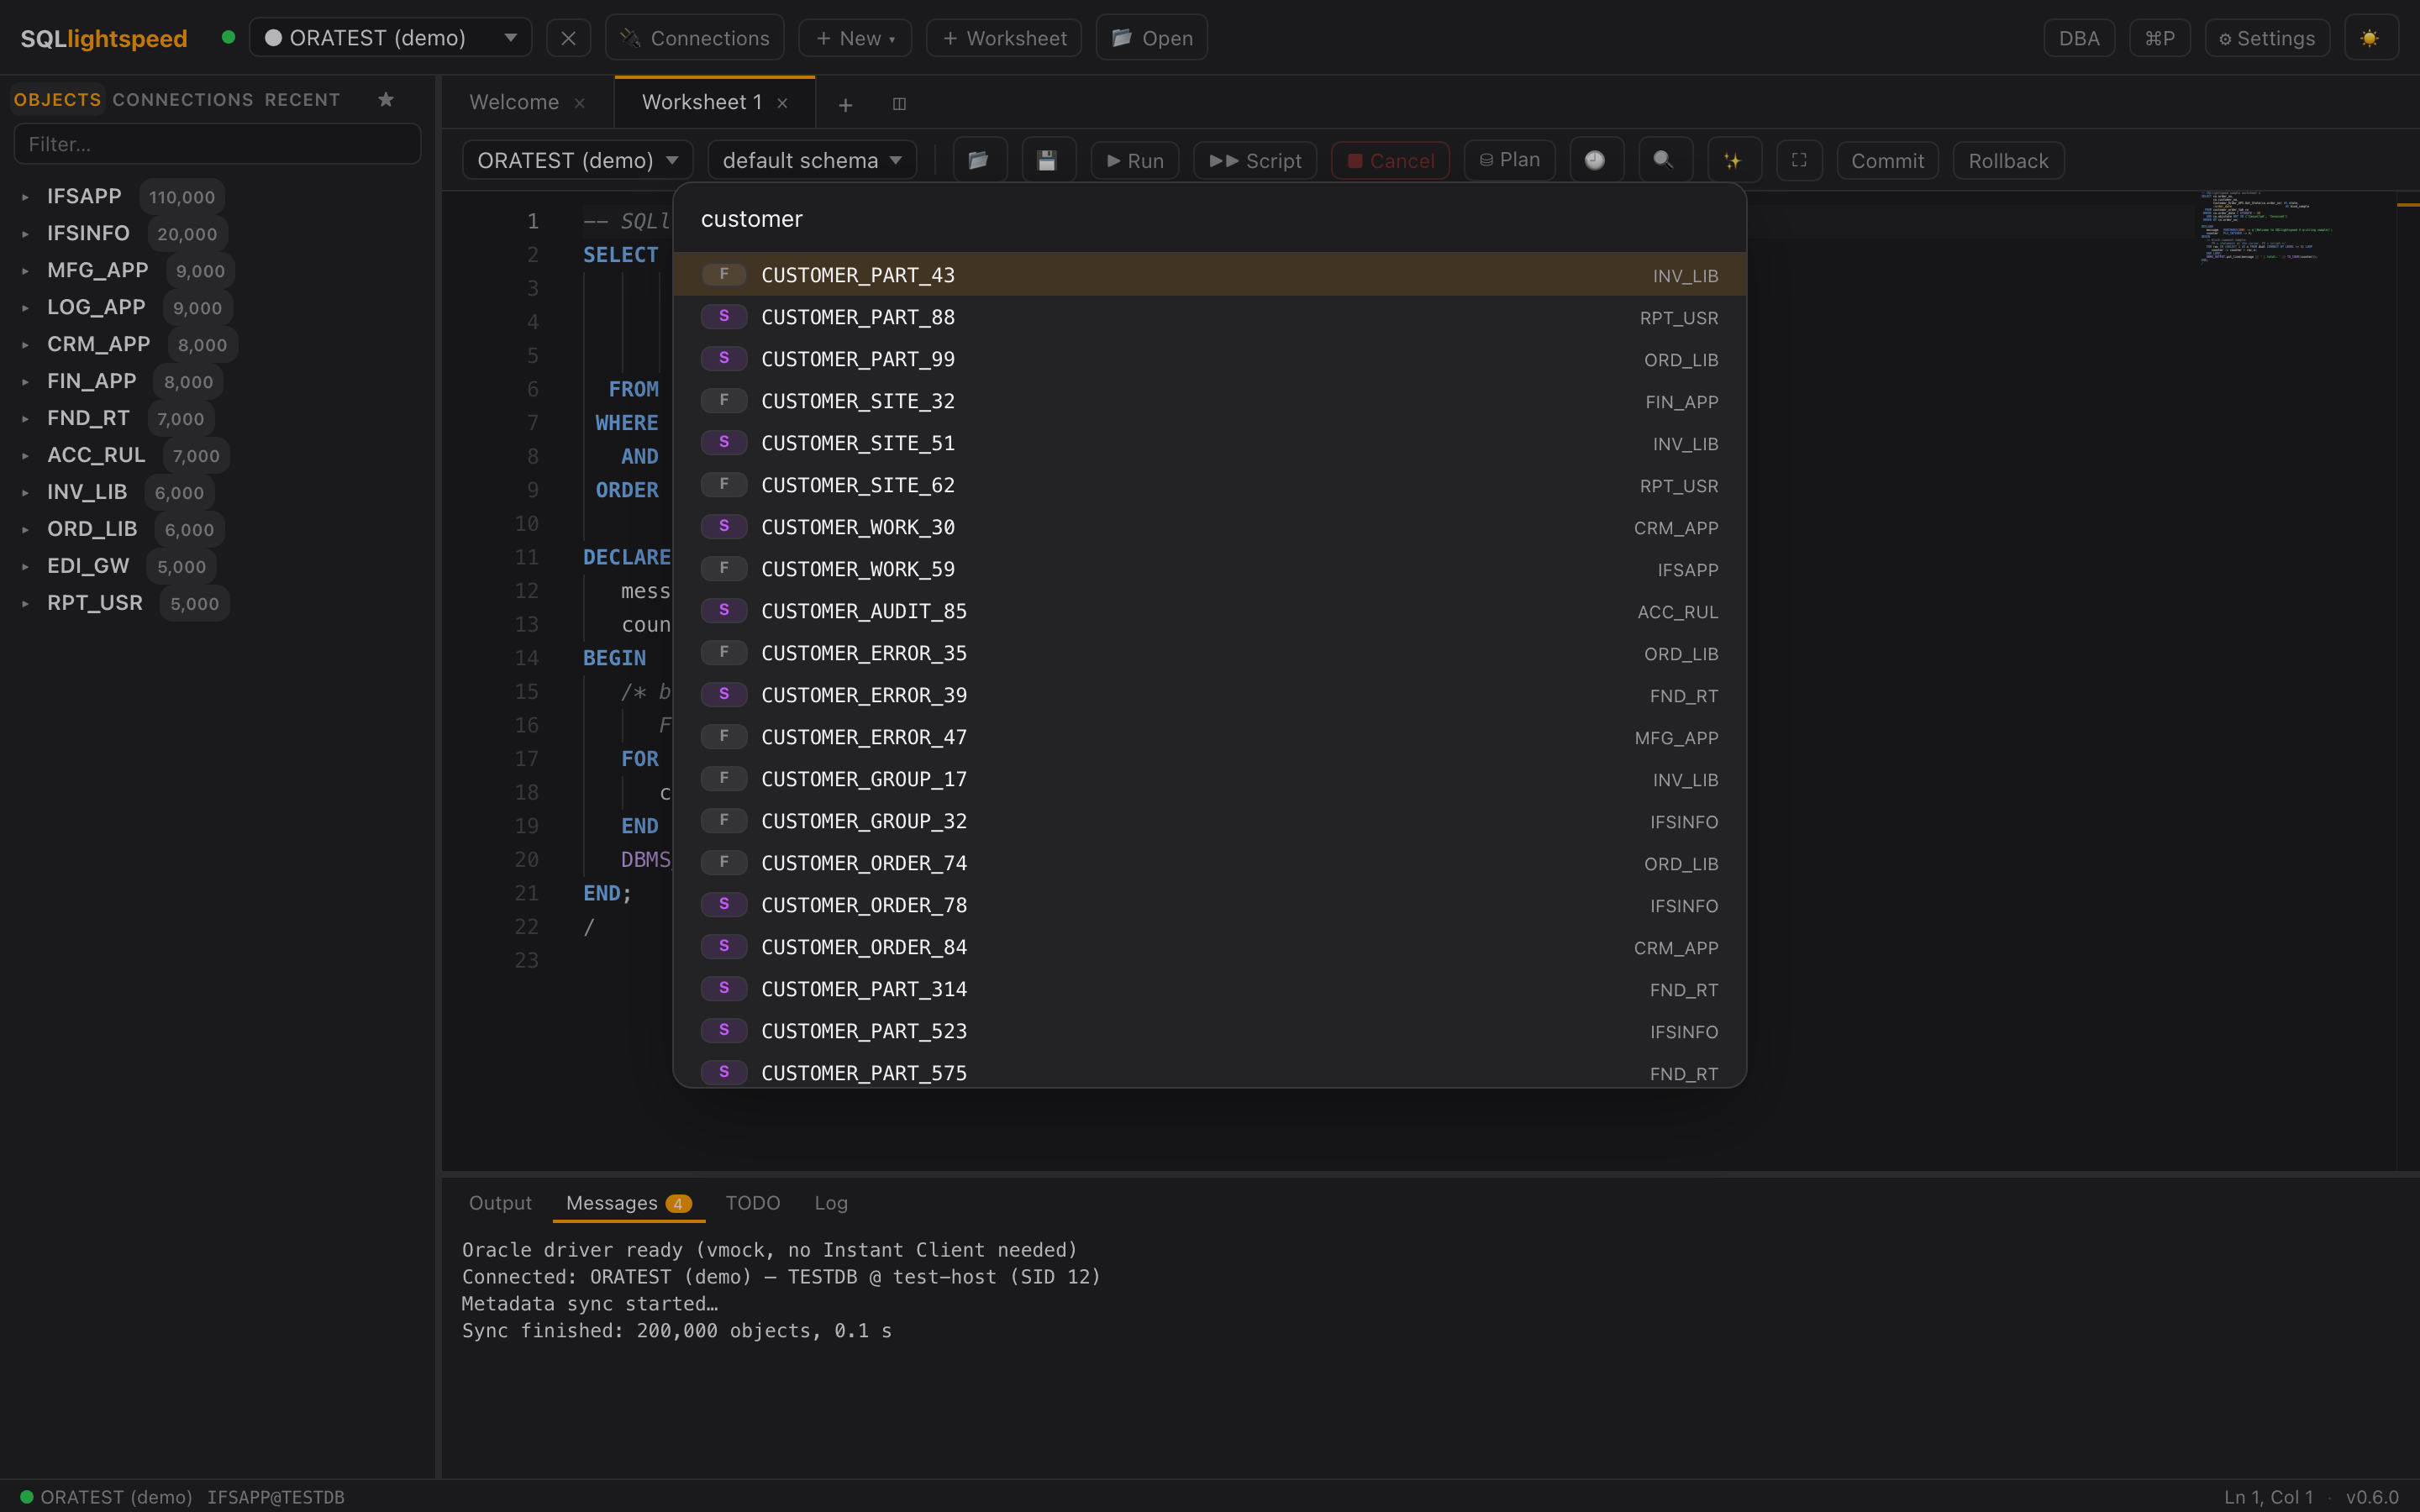
Task: Click the sidebar Filter input field
Action: 217,144
